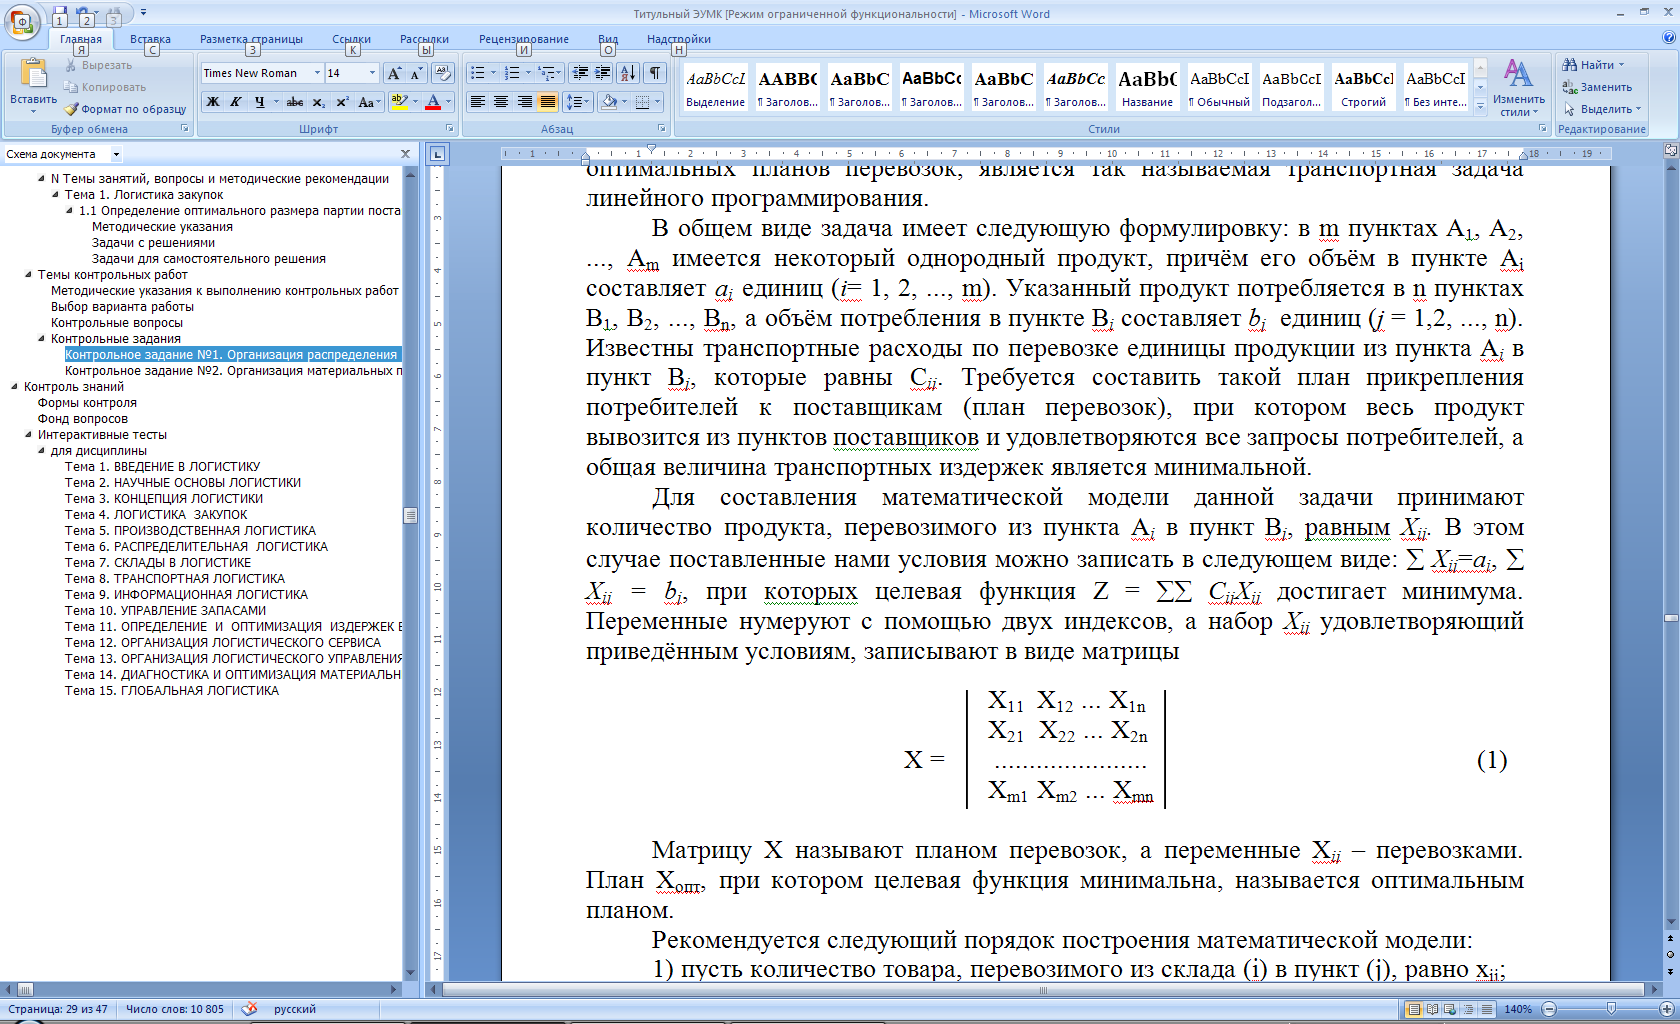
Task: Toggle superscript formatting
Action: (342, 102)
